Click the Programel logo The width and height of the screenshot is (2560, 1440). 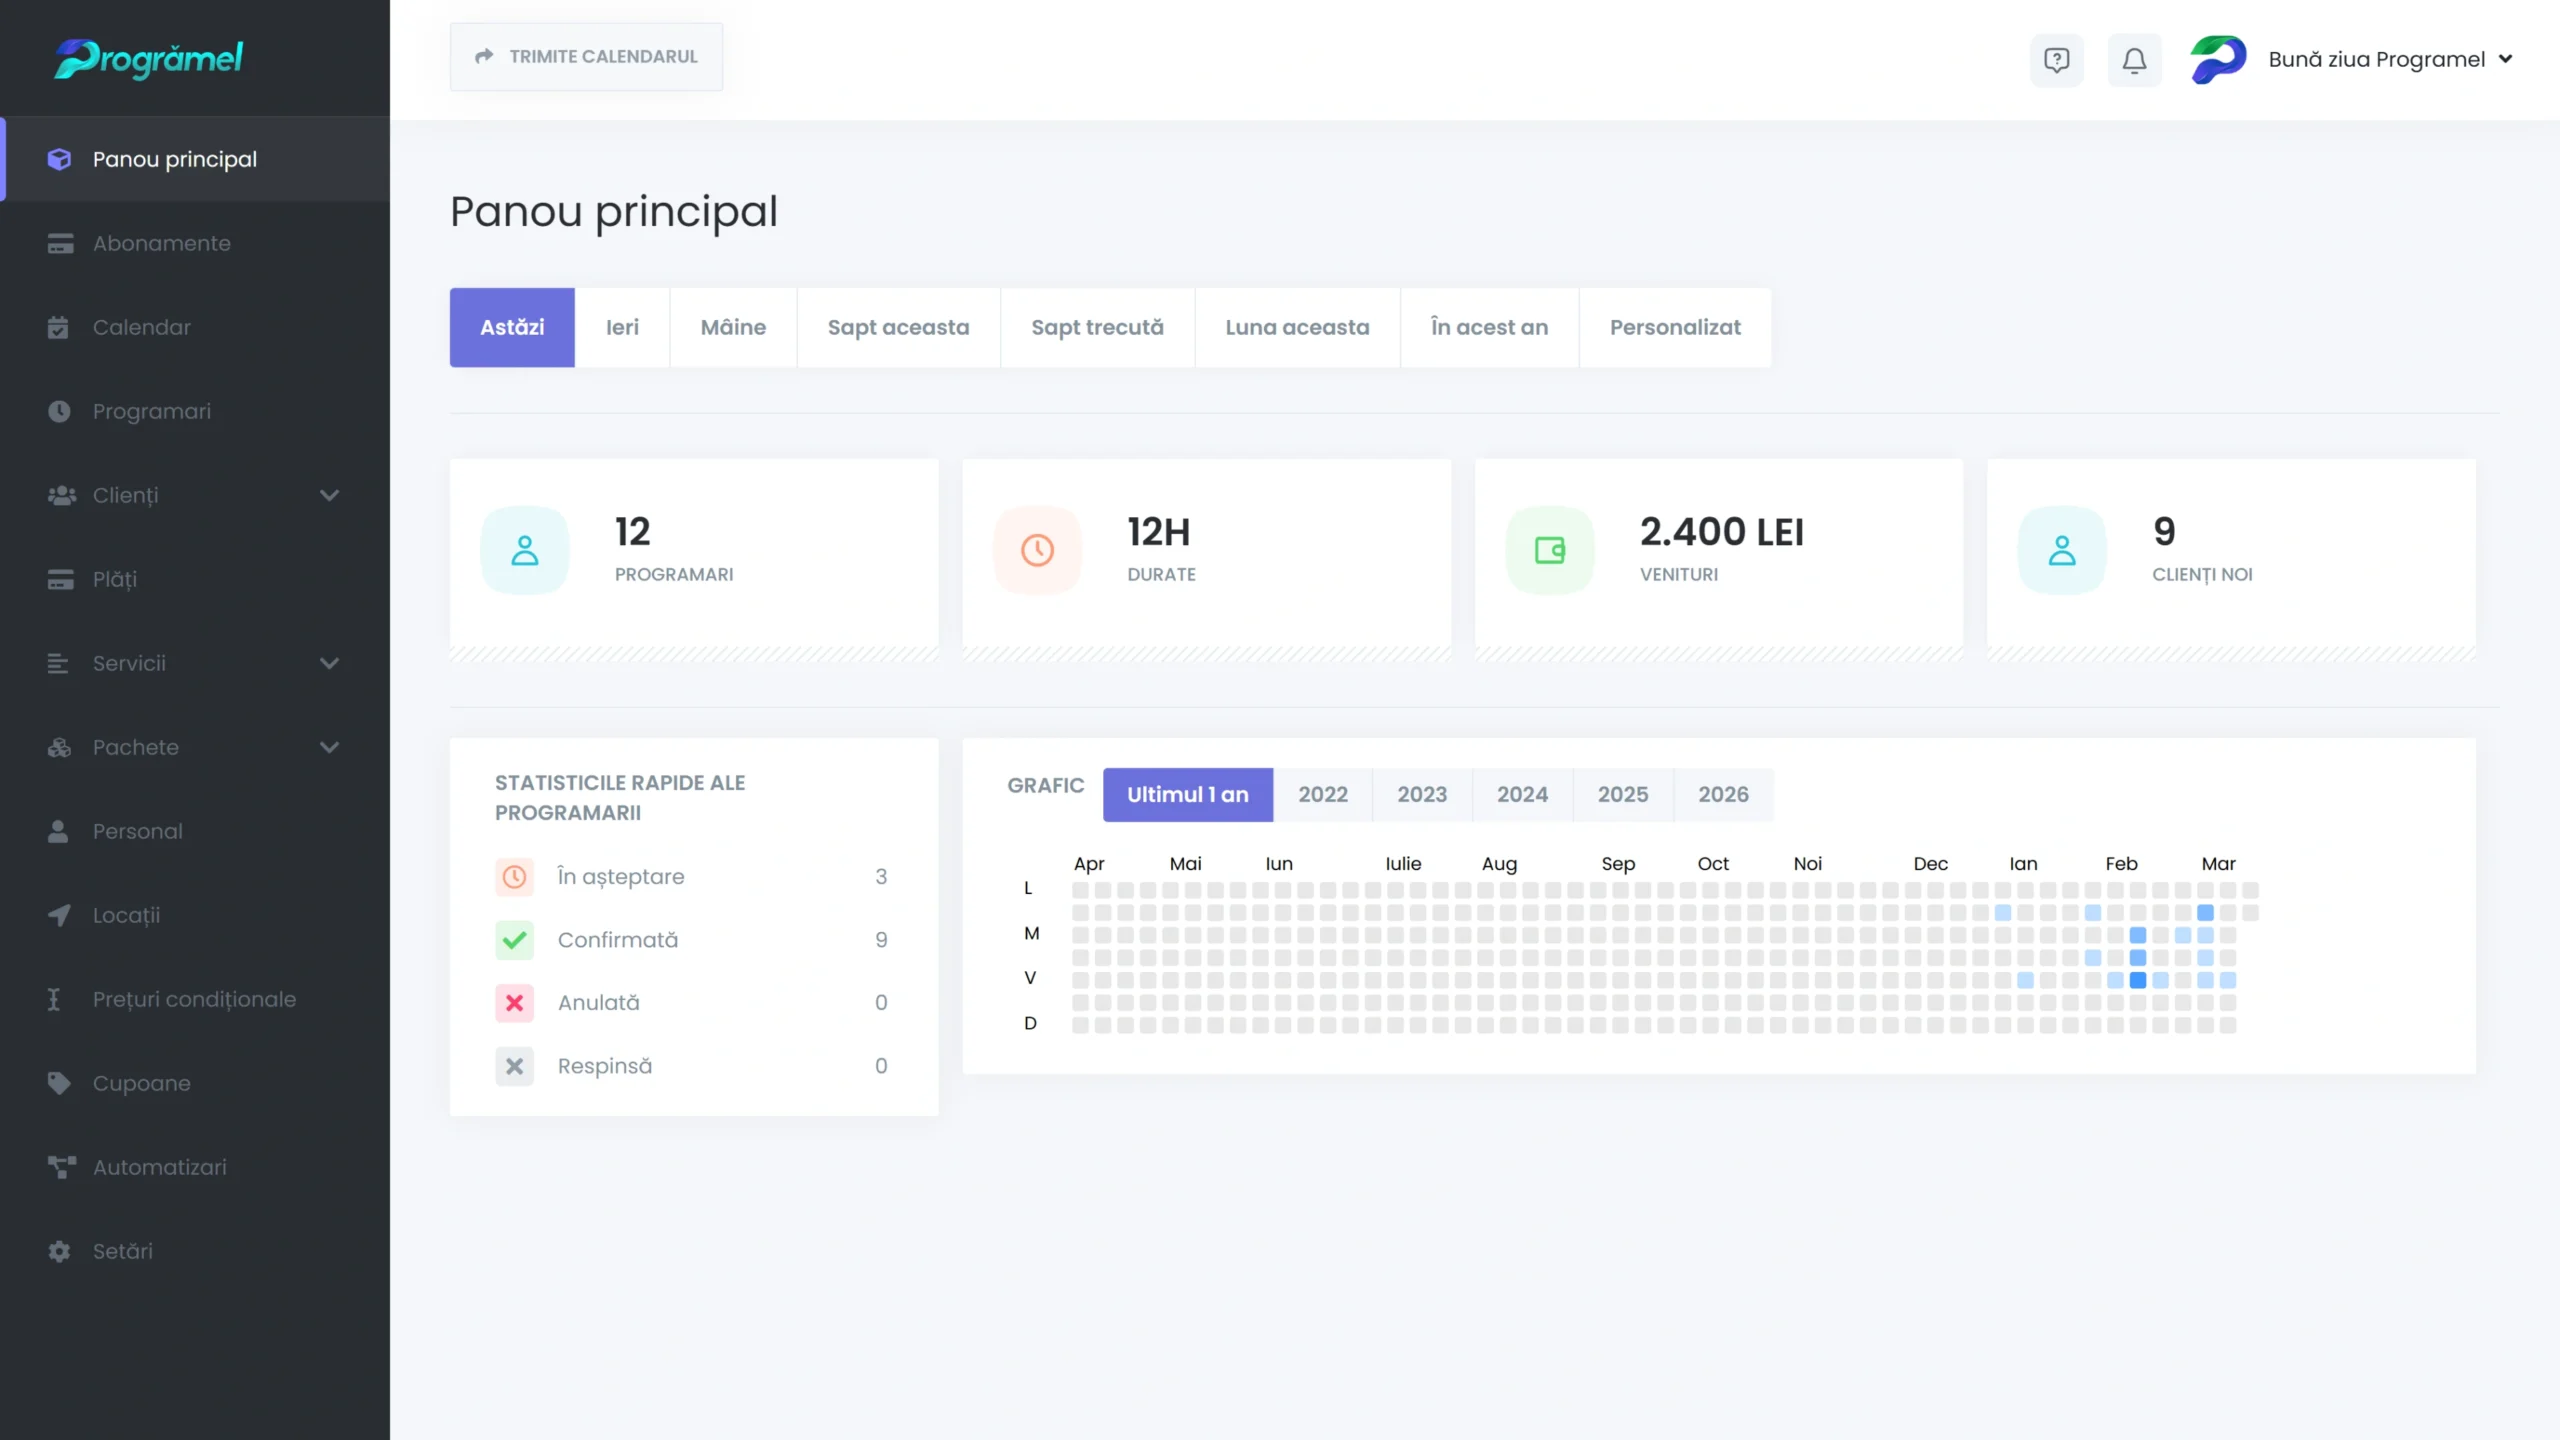point(148,58)
